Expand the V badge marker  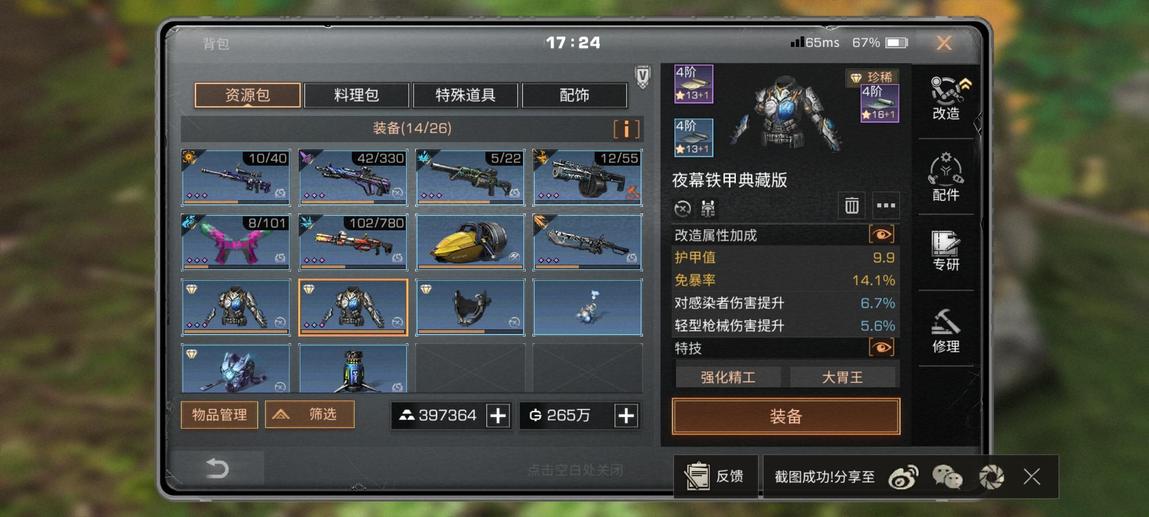(x=643, y=77)
